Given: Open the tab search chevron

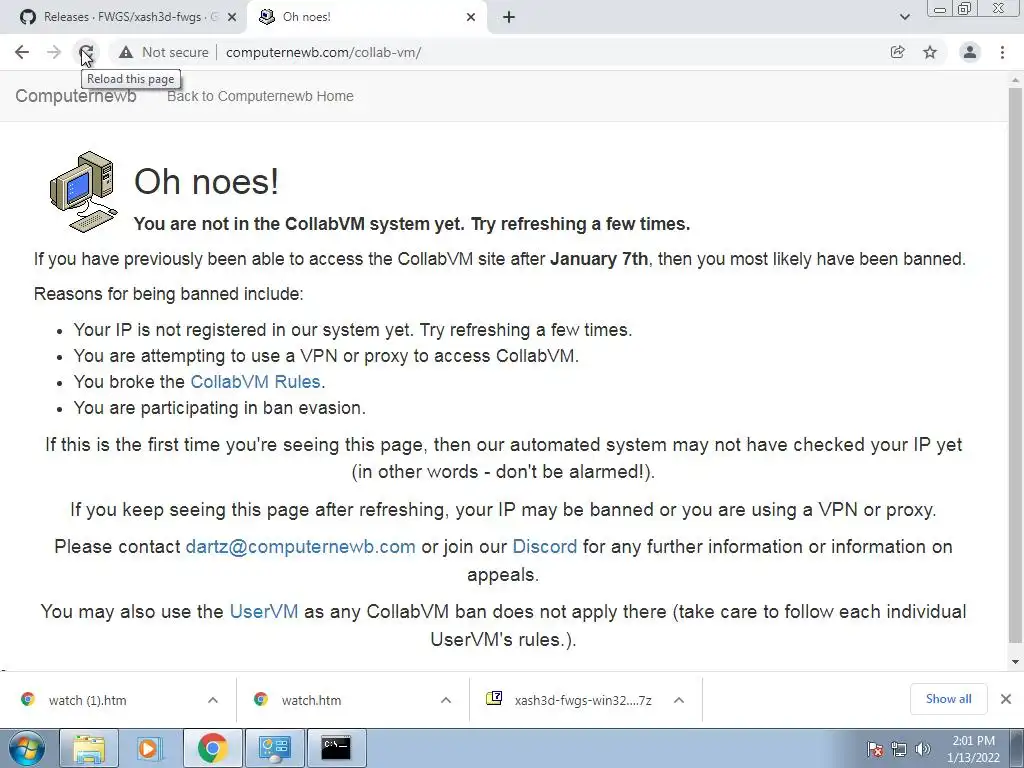Looking at the screenshot, I should [x=904, y=17].
